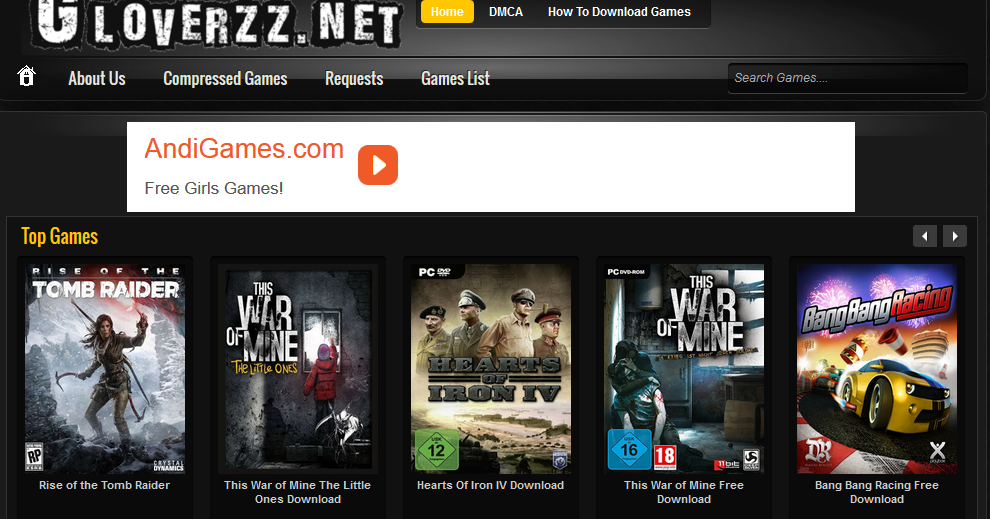Image resolution: width=990 pixels, height=519 pixels.
Task: Show next Top Games with right arrow
Action: (x=955, y=236)
